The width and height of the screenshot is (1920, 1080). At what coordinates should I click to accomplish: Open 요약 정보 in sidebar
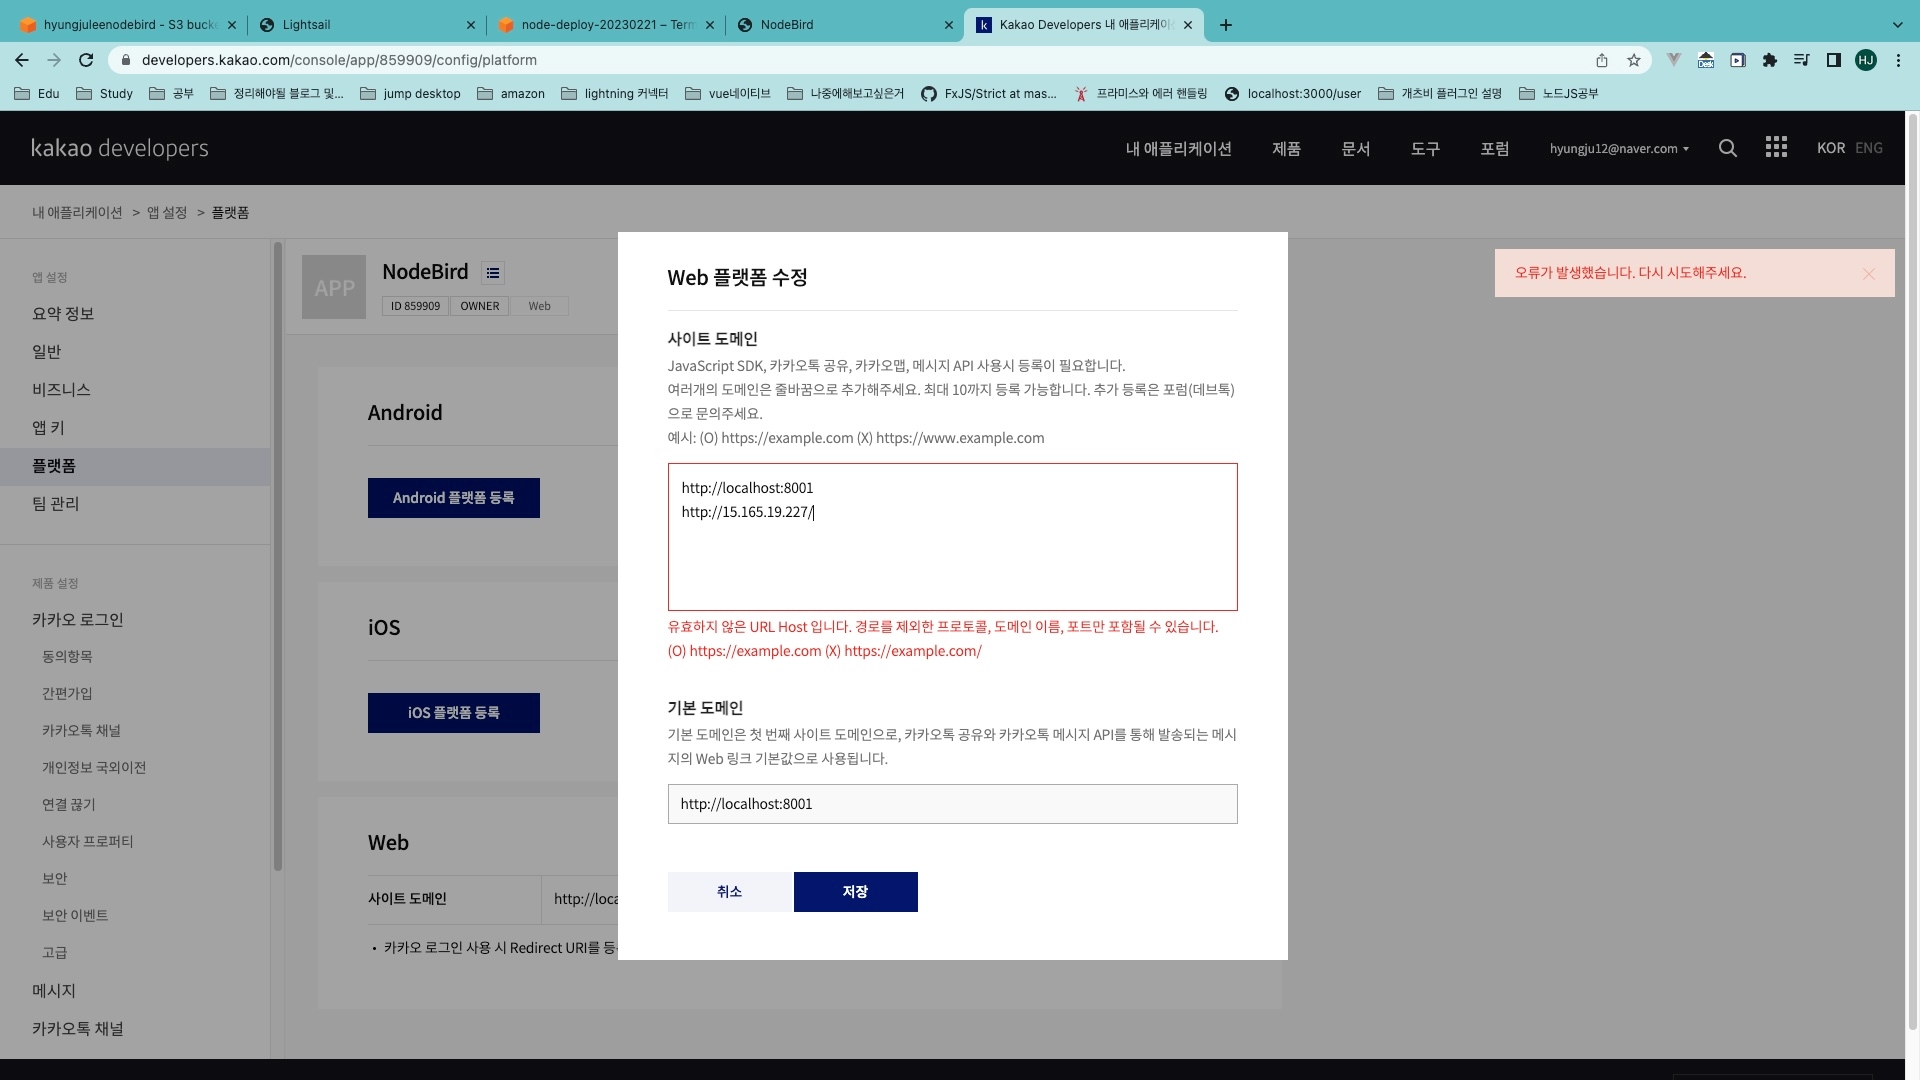click(x=63, y=314)
